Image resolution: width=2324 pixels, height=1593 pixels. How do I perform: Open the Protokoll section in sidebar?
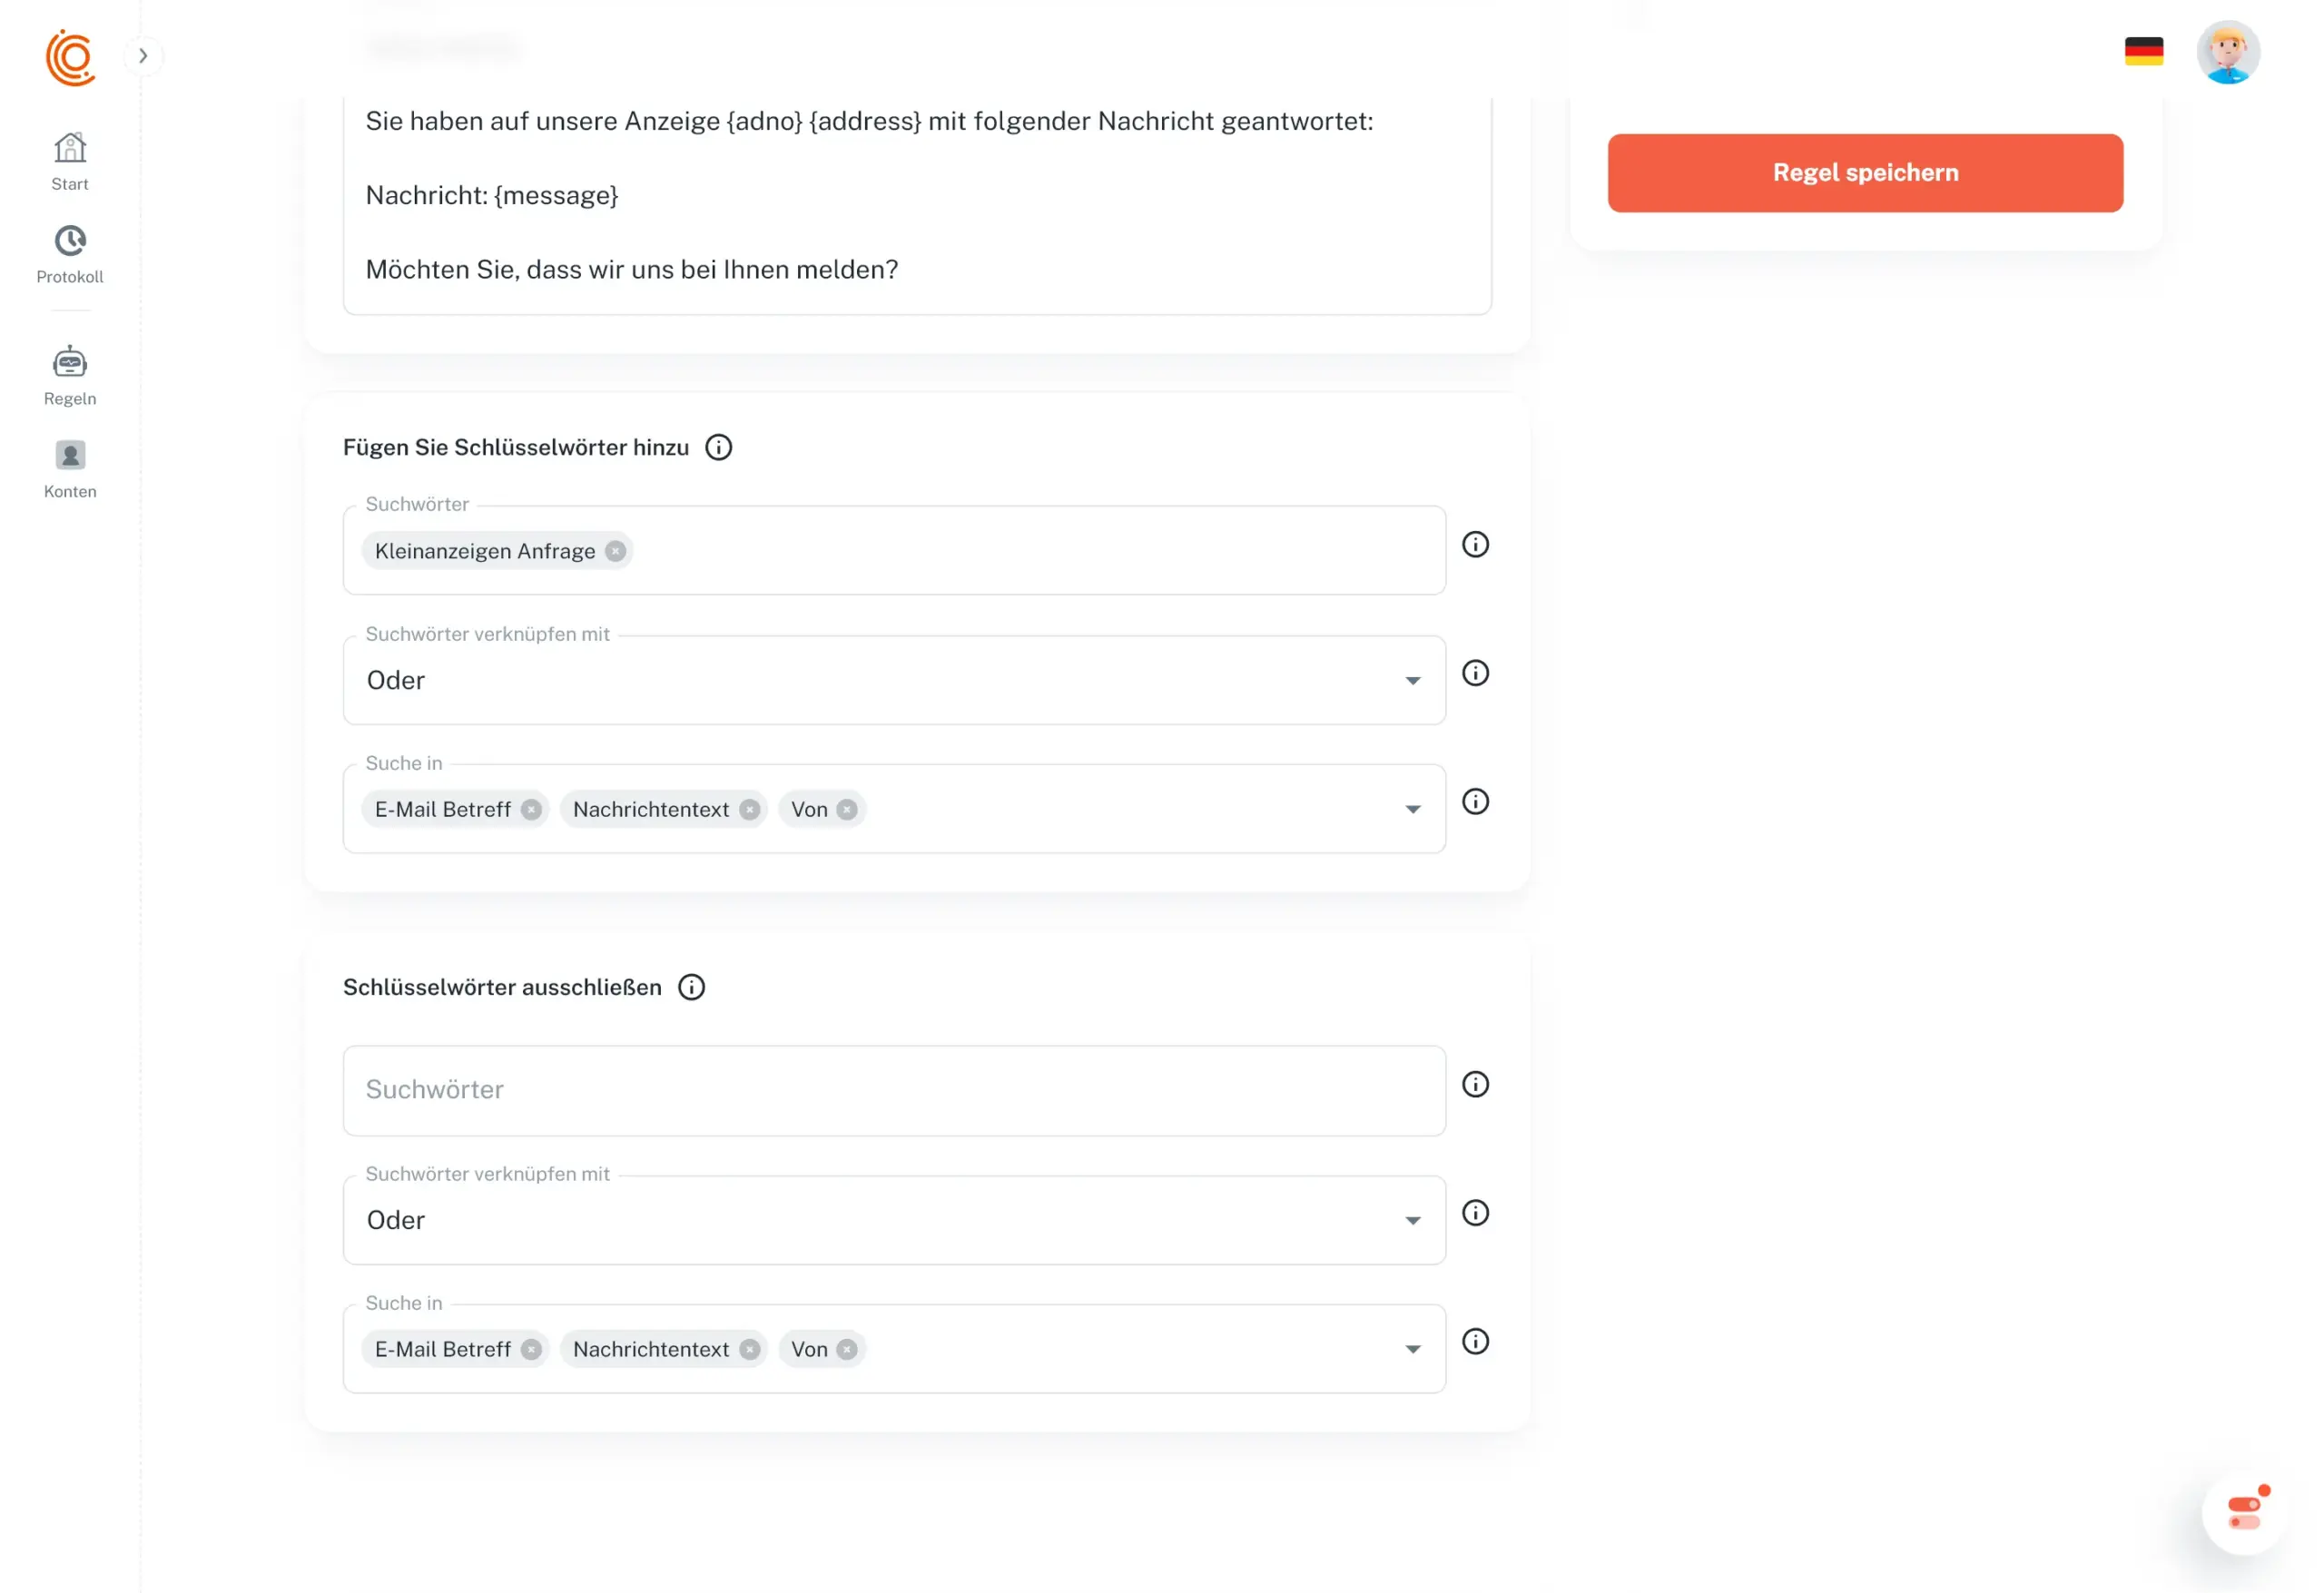coord(70,254)
